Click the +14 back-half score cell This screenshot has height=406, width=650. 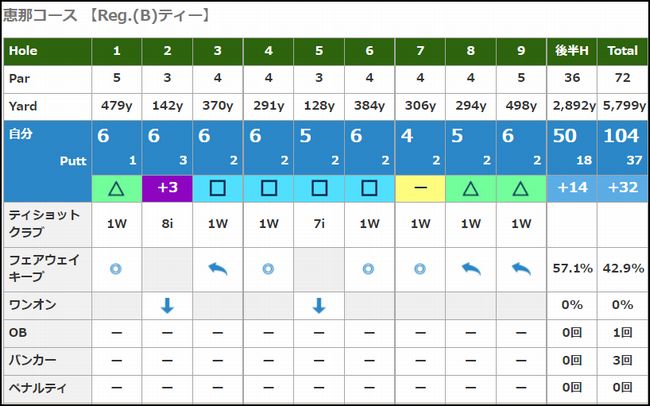point(572,188)
